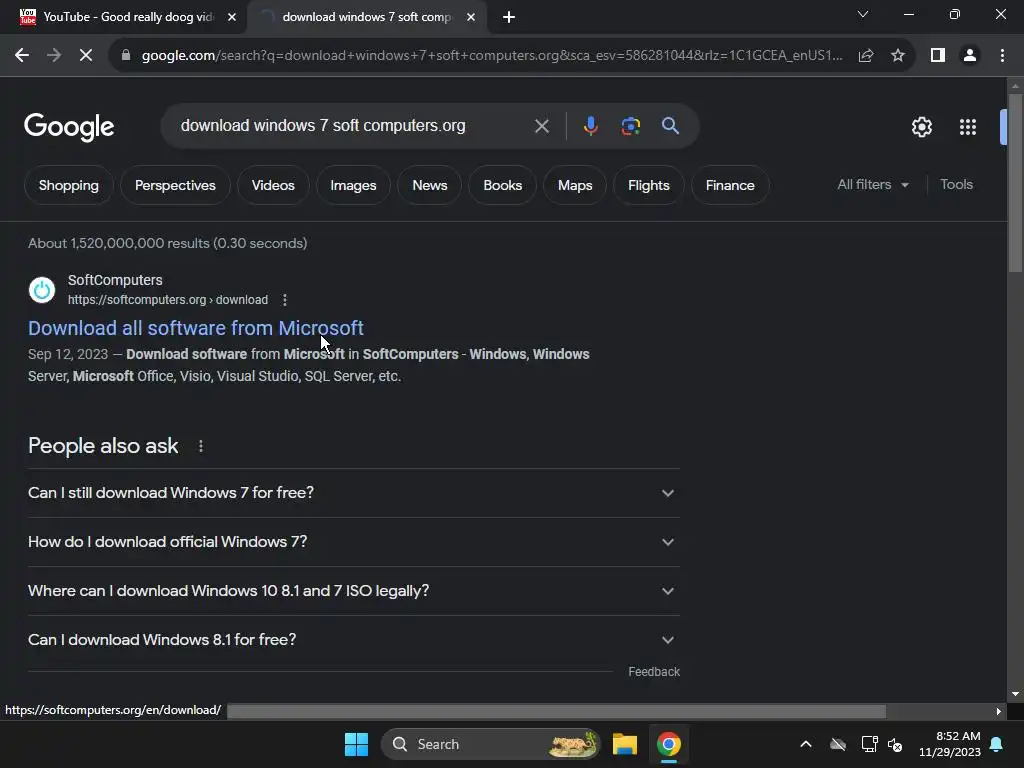This screenshot has width=1024, height=768.
Task: Open Chrome three-dot menu
Action: 1002,56
